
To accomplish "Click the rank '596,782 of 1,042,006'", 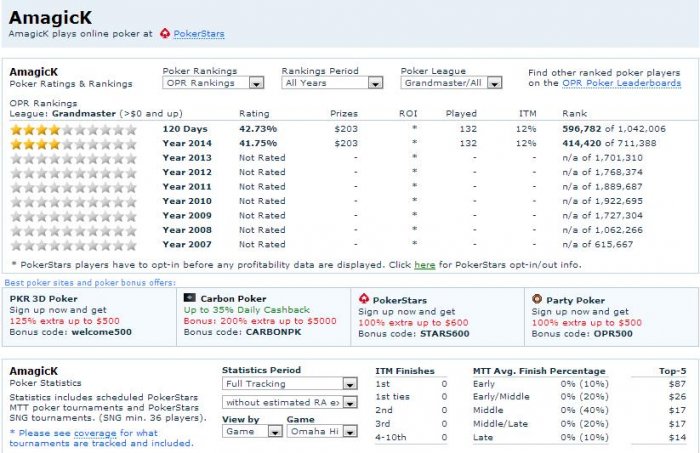I will click(x=614, y=129).
